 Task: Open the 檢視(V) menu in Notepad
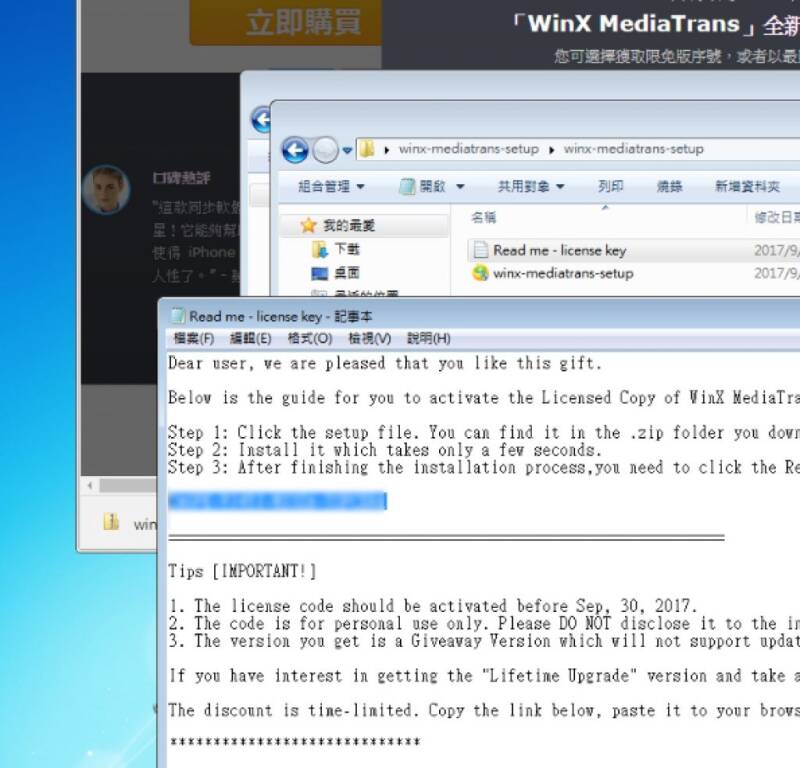[x=369, y=338]
